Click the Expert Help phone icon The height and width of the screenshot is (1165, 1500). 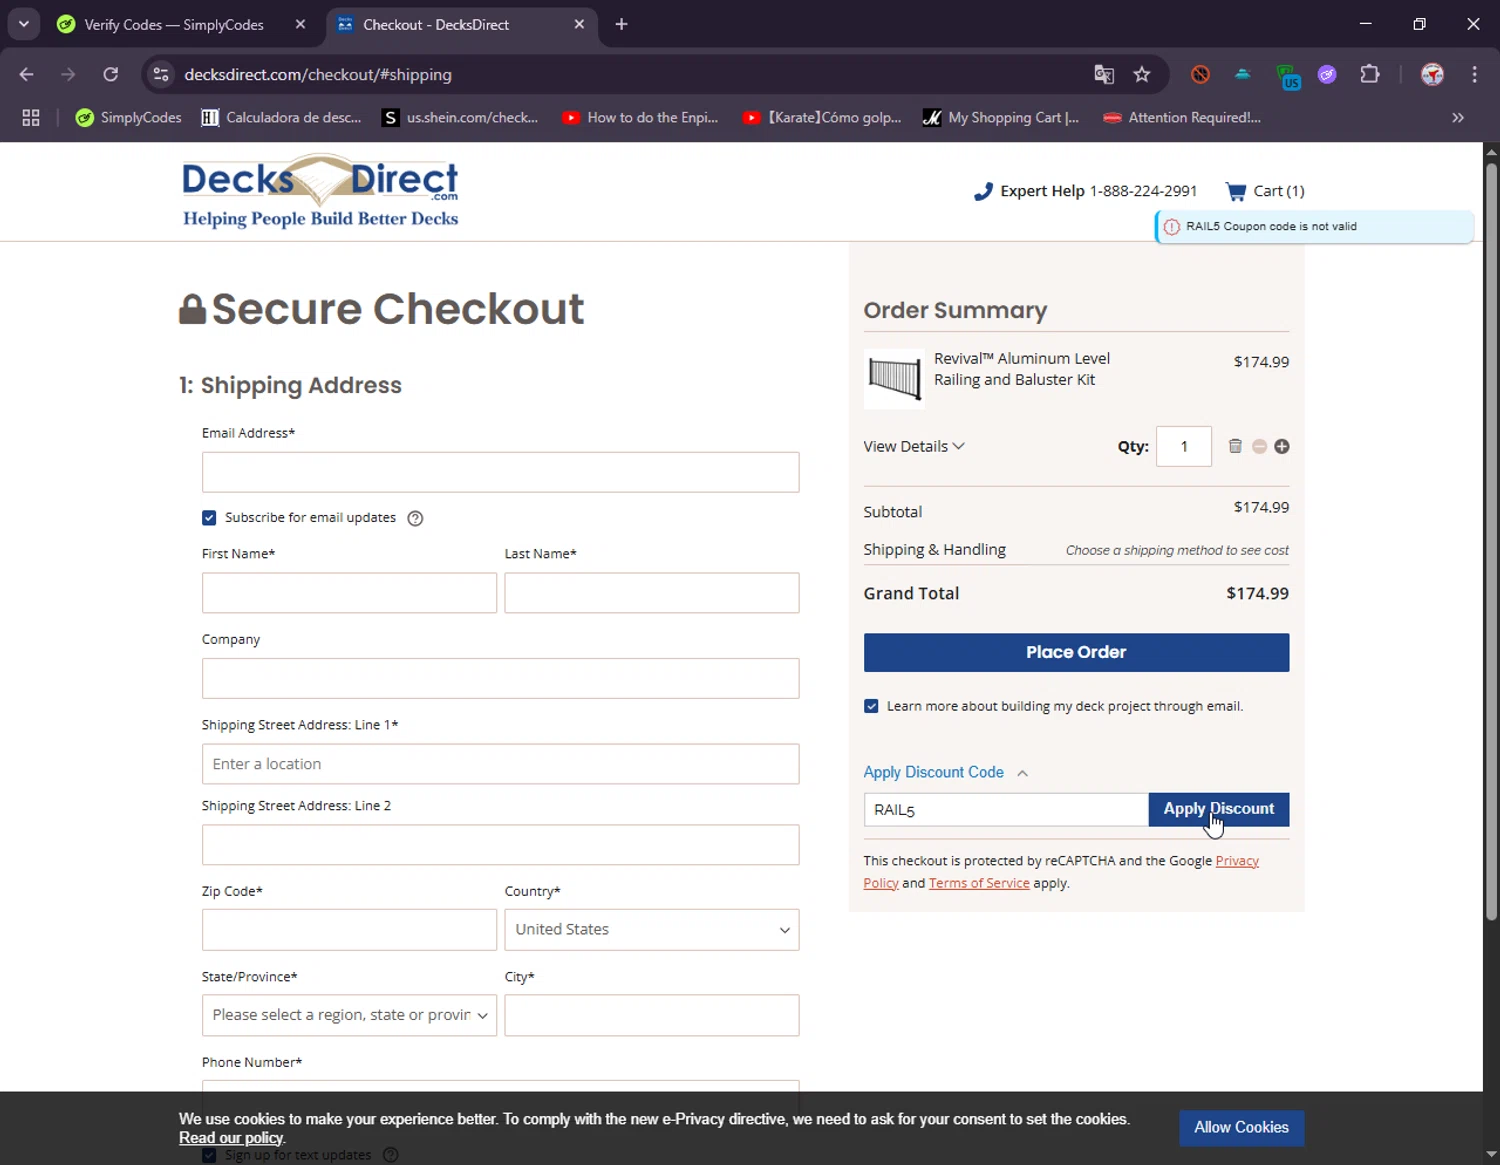pyautogui.click(x=983, y=191)
